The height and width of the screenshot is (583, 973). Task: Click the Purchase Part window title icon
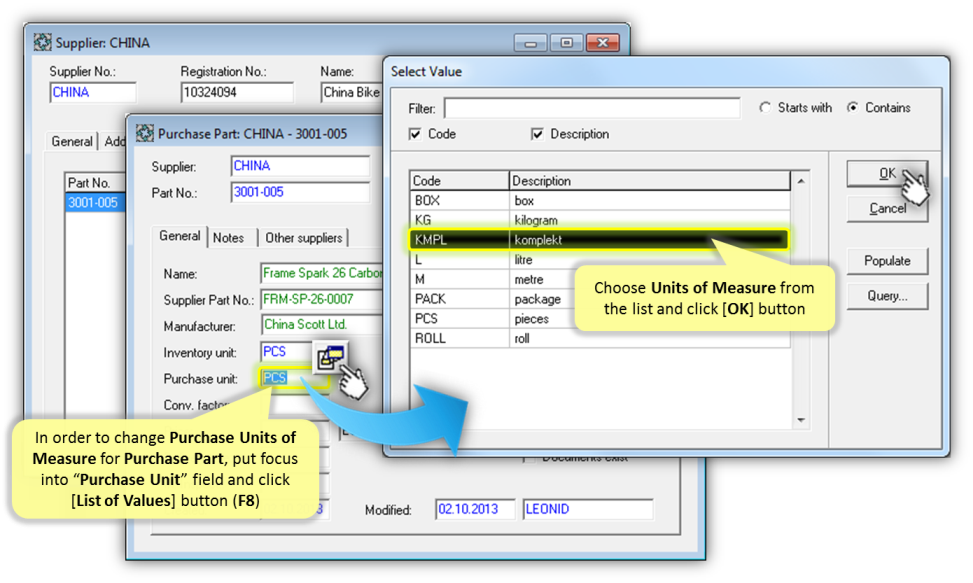click(144, 133)
